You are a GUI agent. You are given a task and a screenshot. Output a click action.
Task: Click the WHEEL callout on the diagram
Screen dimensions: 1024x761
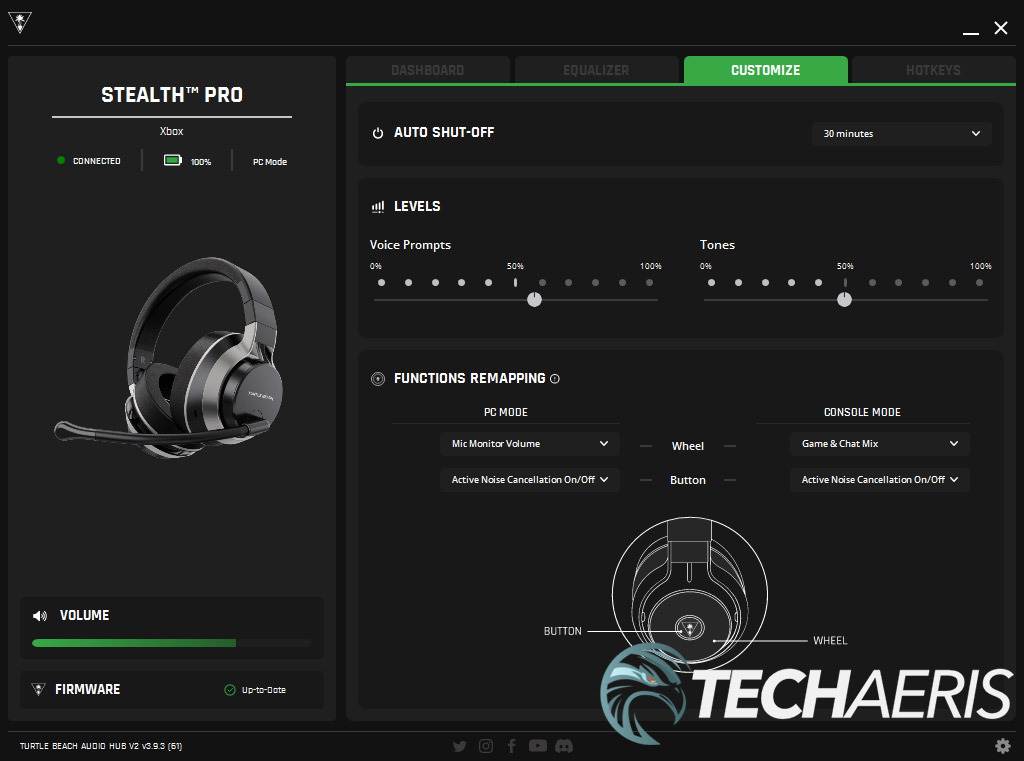830,641
